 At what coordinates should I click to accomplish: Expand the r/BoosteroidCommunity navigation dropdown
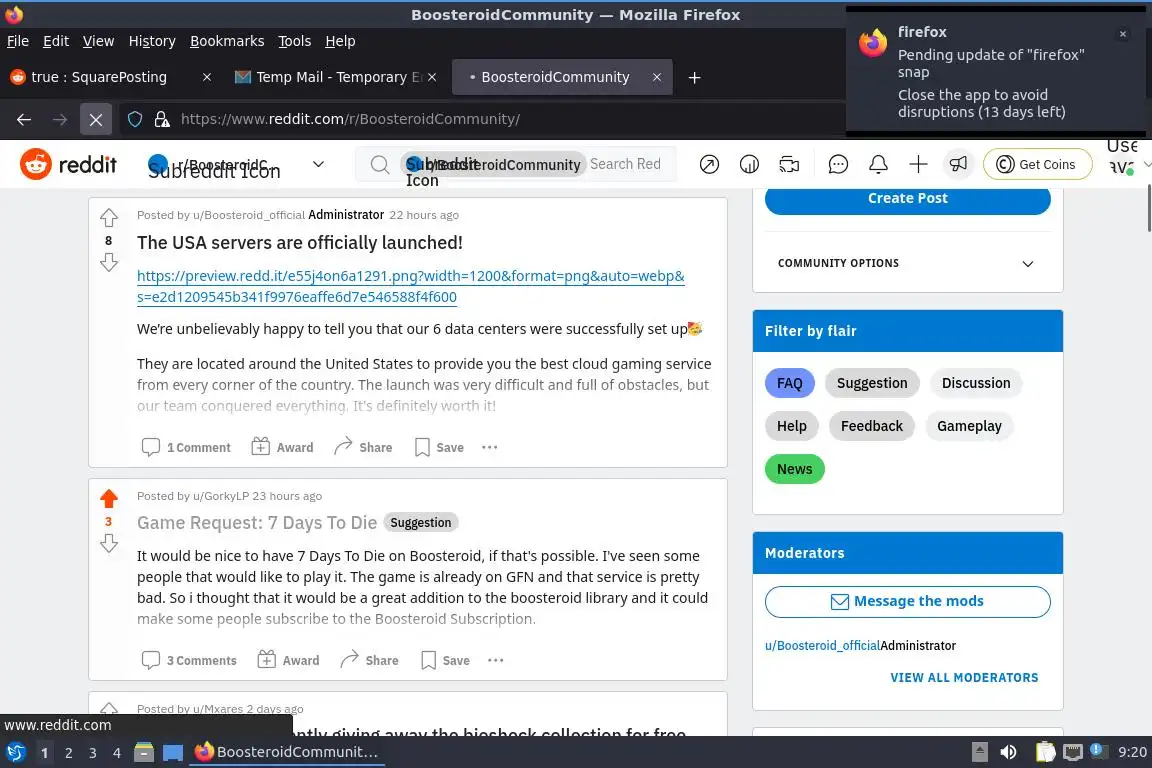coord(318,164)
